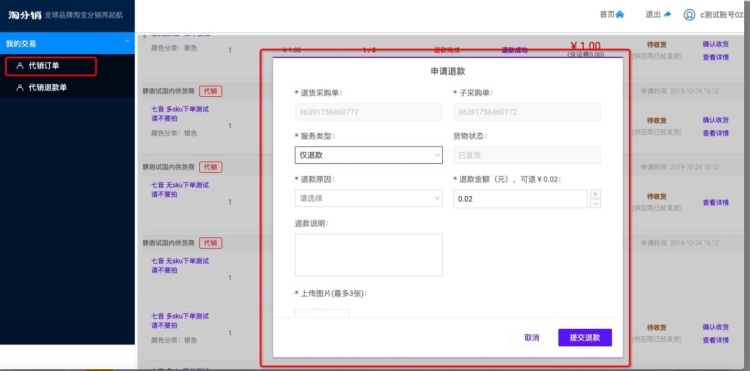Click the disabled 退货采购单 field
750x371 pixels.
368,112
